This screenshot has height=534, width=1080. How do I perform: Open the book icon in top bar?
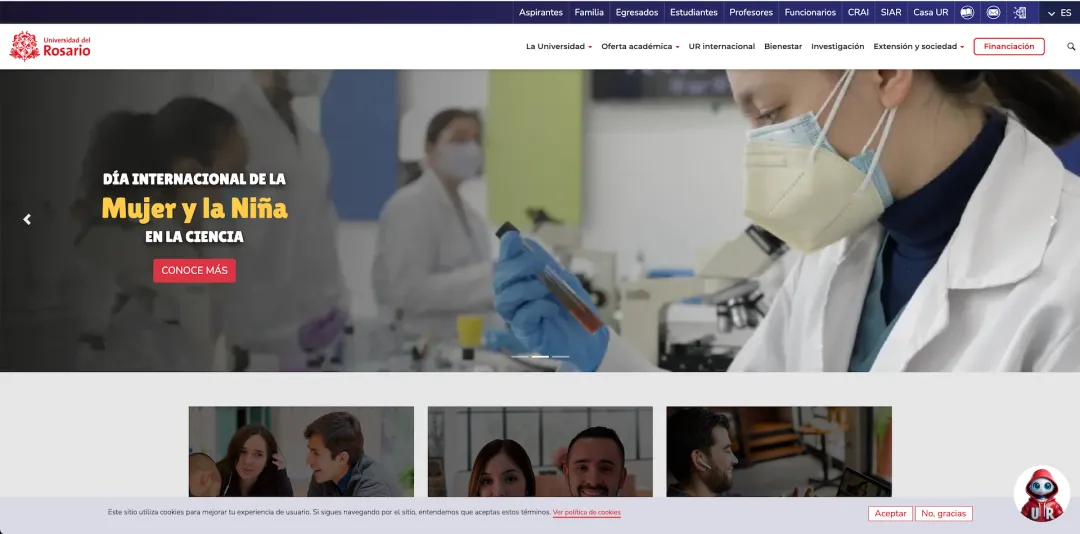[967, 13]
